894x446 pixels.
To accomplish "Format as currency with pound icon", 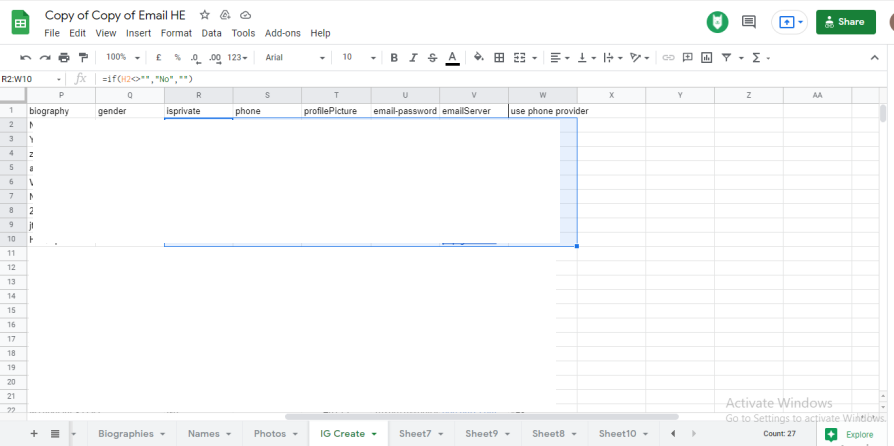I will tap(159, 58).
